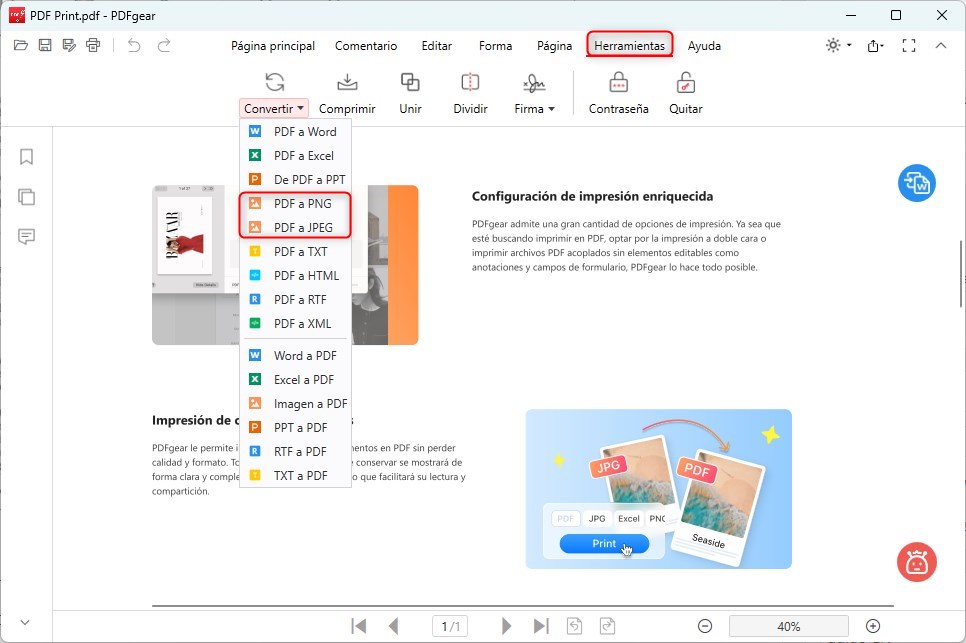This screenshot has width=966, height=643.
Task: Choose PPT a PDF conversion
Action: [295, 427]
